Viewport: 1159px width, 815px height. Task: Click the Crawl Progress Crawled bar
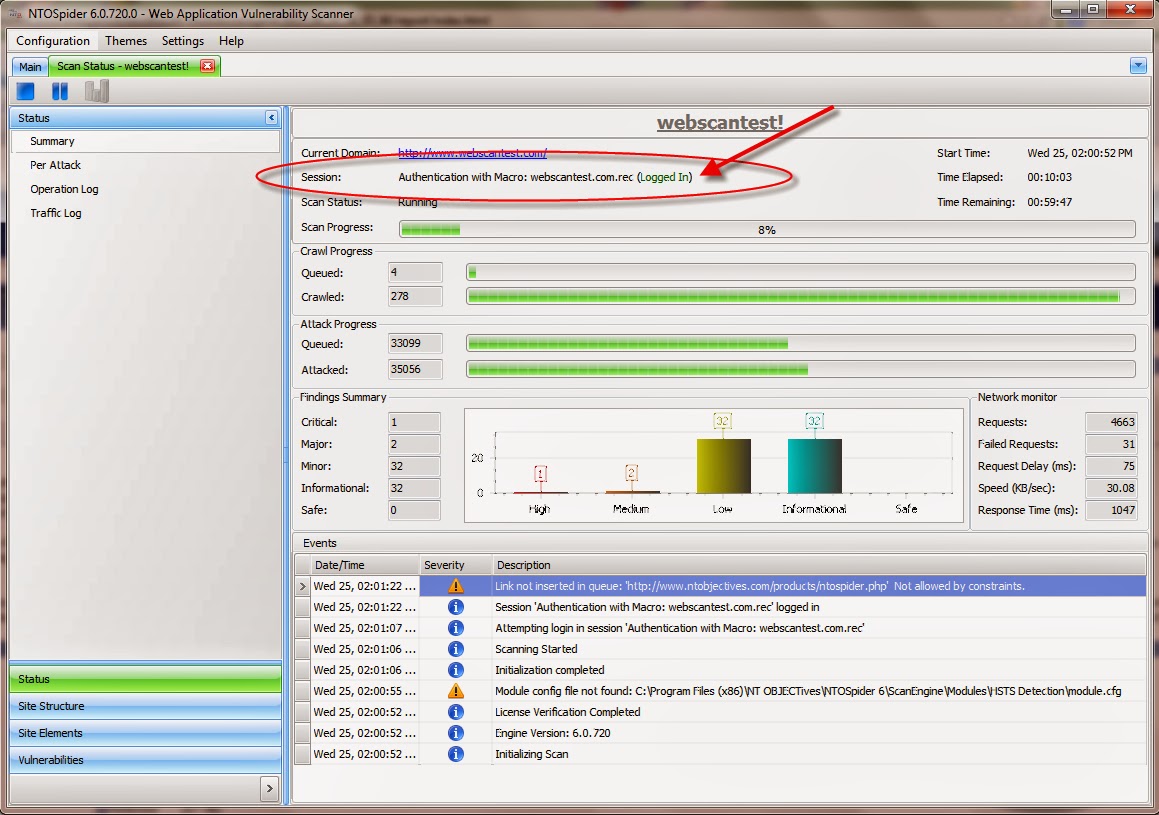tap(801, 296)
